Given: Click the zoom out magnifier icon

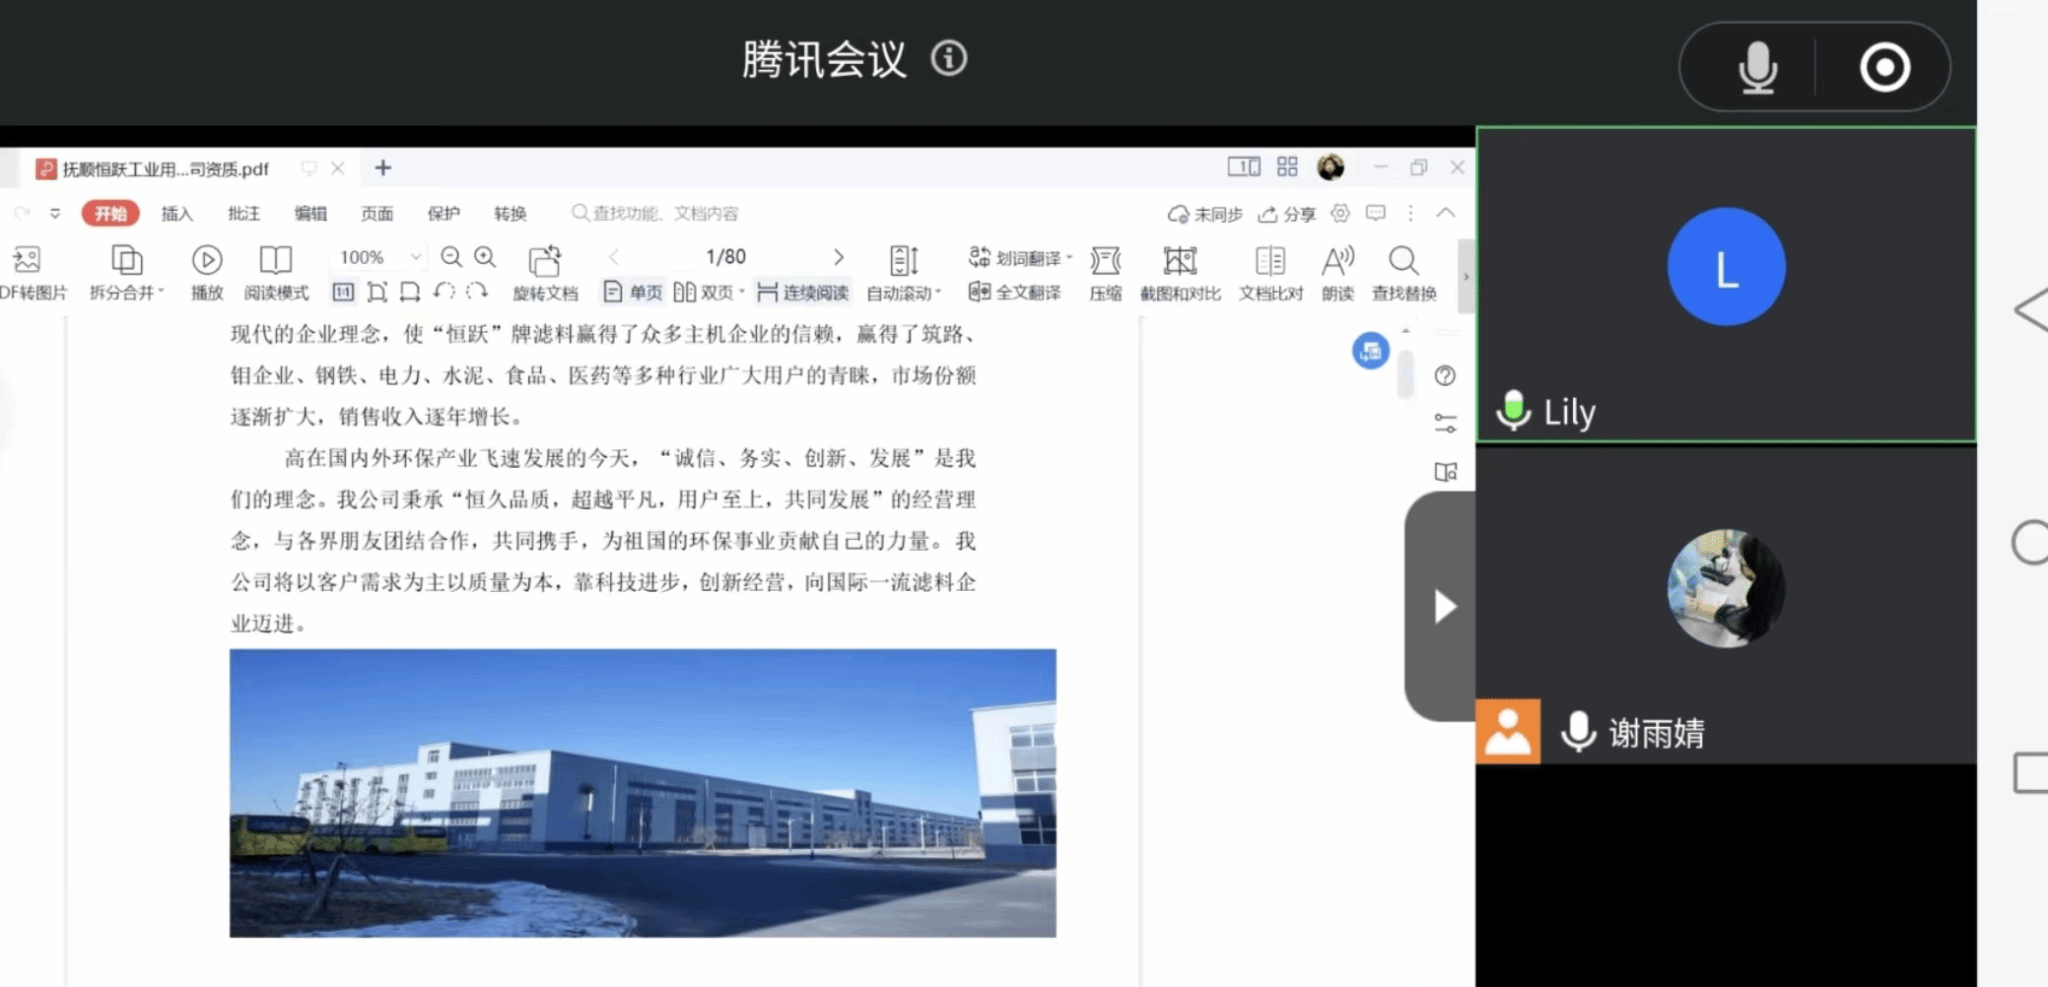Looking at the screenshot, I should [x=451, y=257].
